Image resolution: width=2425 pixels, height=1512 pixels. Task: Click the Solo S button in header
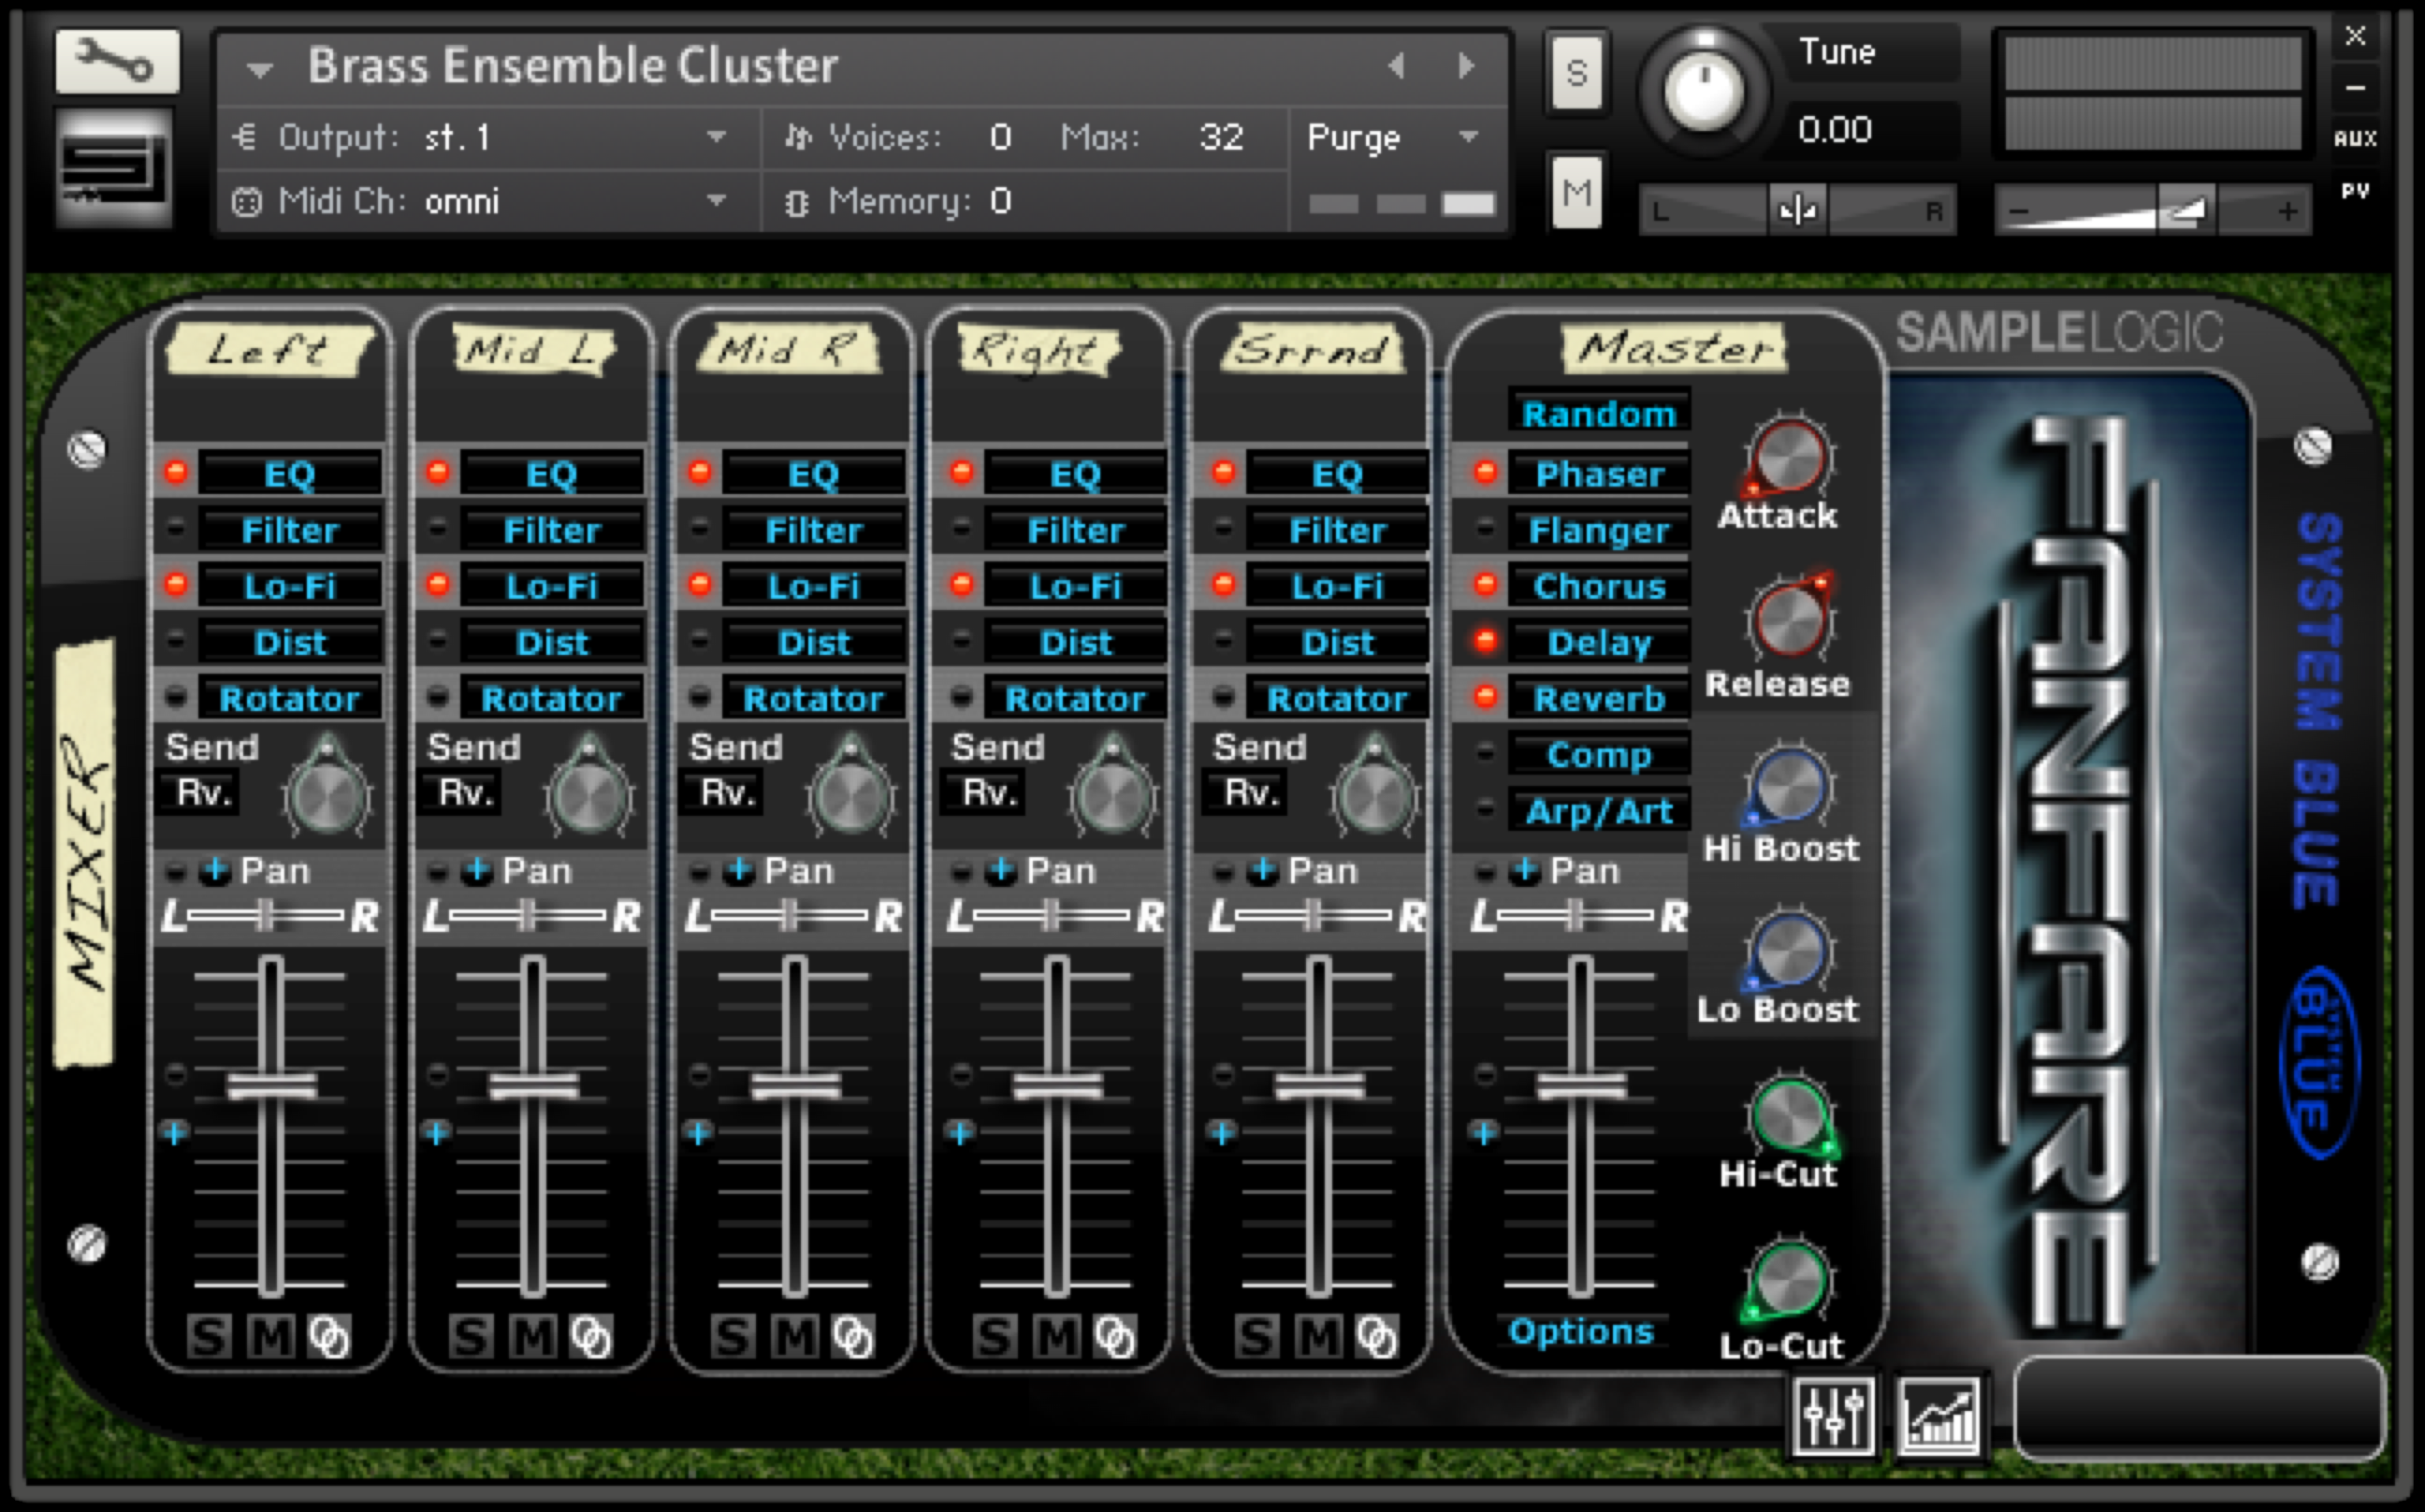pyautogui.click(x=1576, y=72)
